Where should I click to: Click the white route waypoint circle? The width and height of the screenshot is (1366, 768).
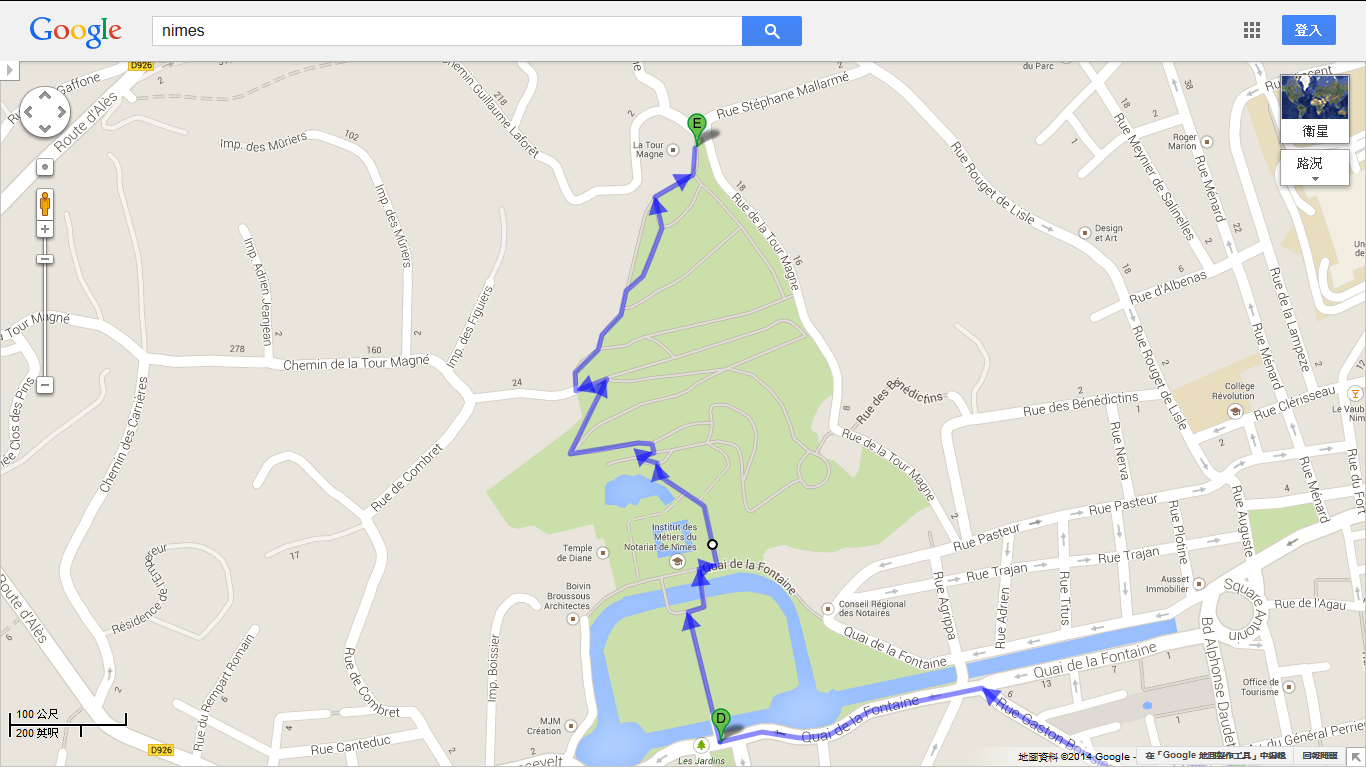click(712, 545)
